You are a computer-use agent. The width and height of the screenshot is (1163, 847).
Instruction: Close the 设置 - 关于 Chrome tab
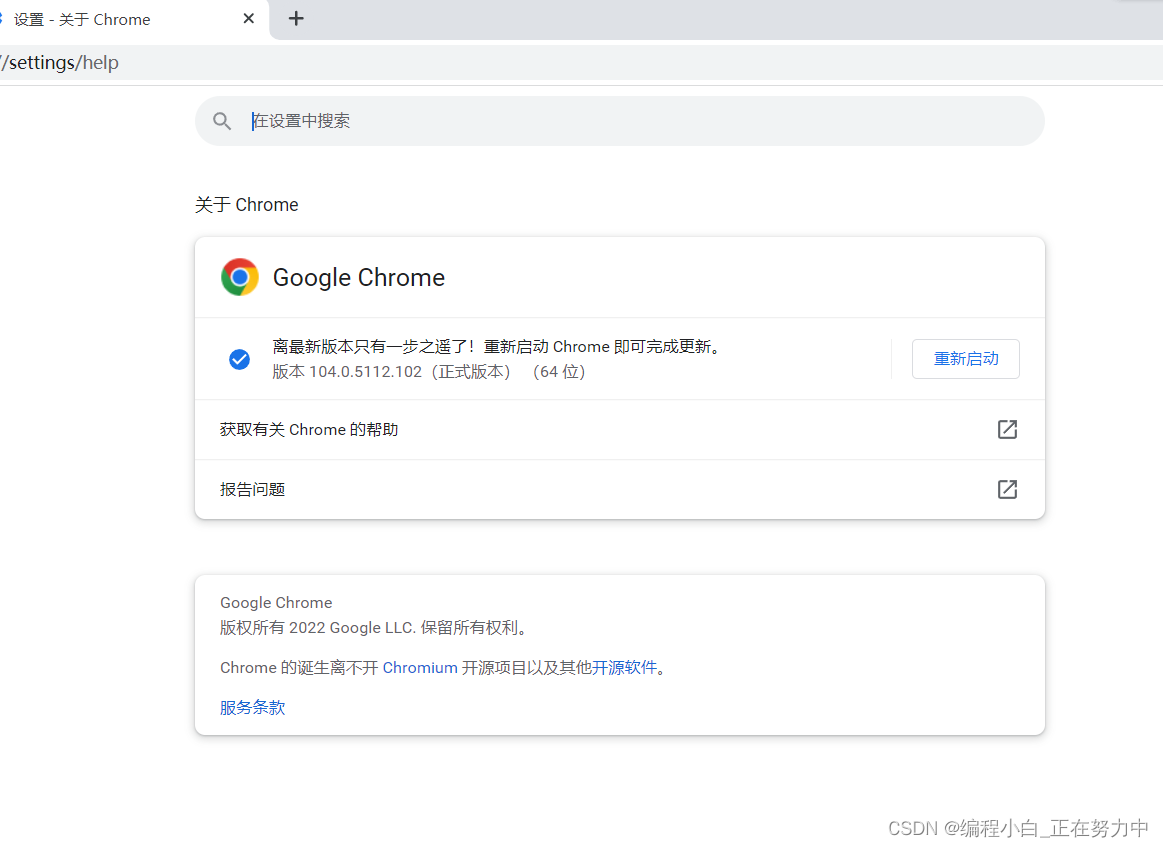pyautogui.click(x=248, y=19)
